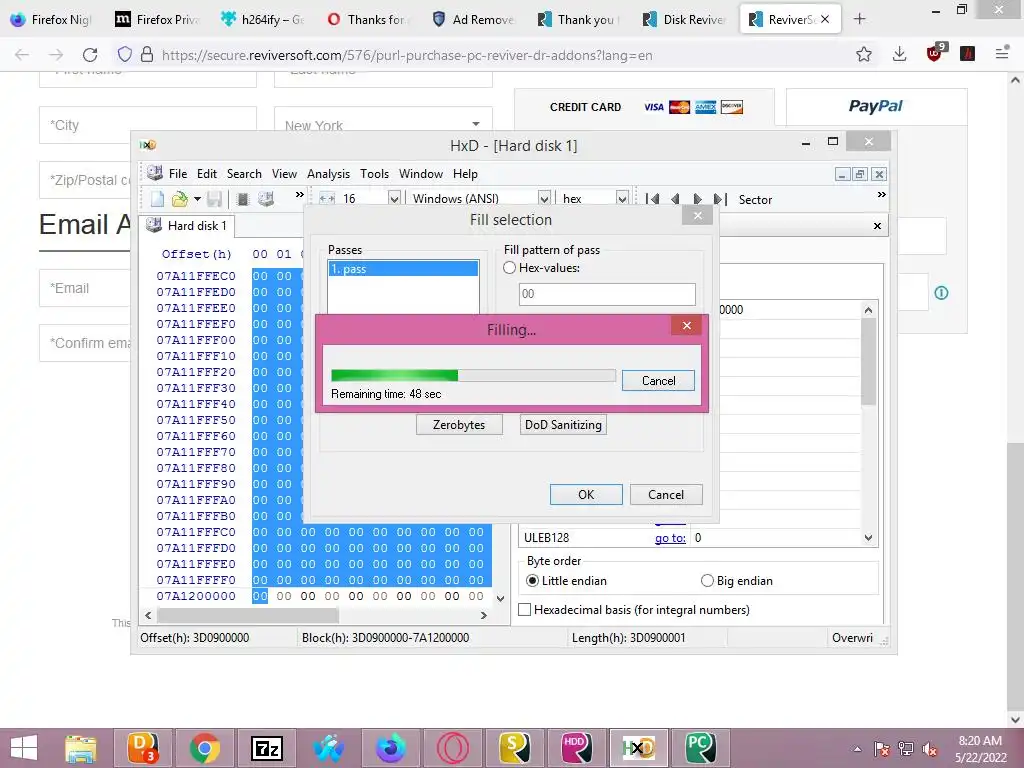The height and width of the screenshot is (768, 1024).
Task: Click OK in Fill selection dialog
Action: pyautogui.click(x=586, y=494)
